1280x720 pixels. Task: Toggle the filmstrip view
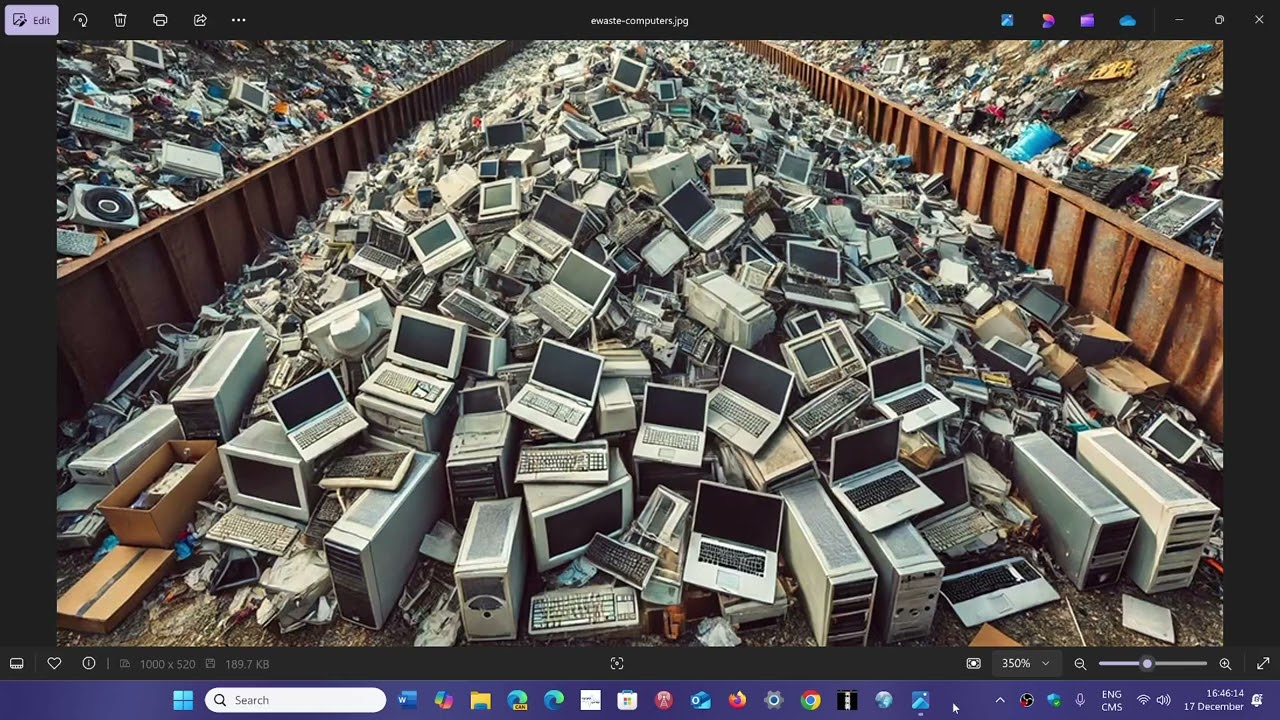tap(17, 663)
